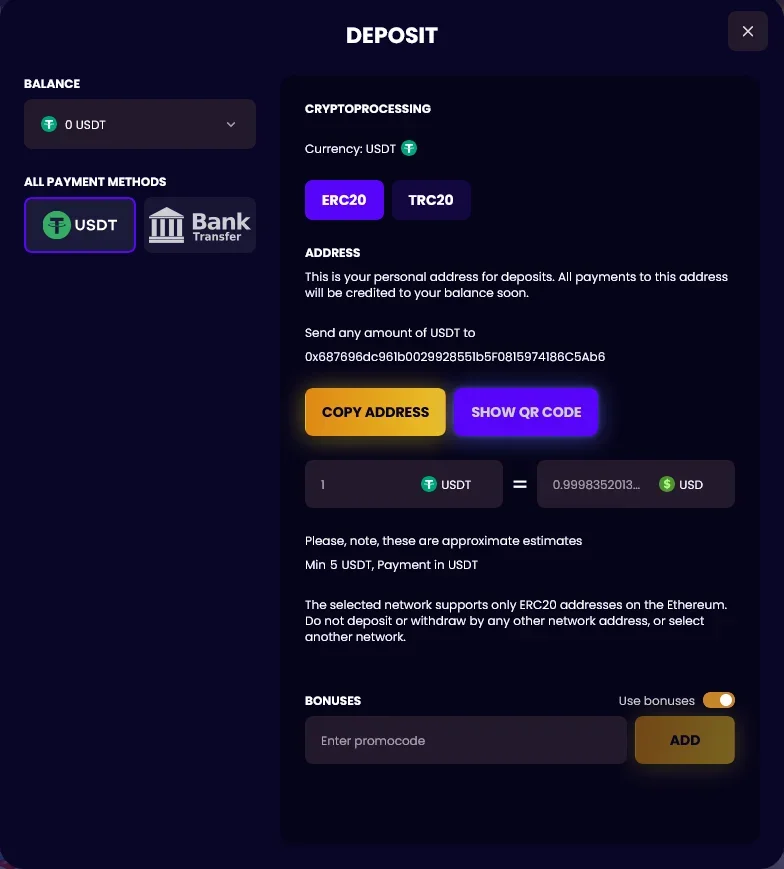This screenshot has width=784, height=869.
Task: Close the deposit dialog with X
Action: click(748, 32)
